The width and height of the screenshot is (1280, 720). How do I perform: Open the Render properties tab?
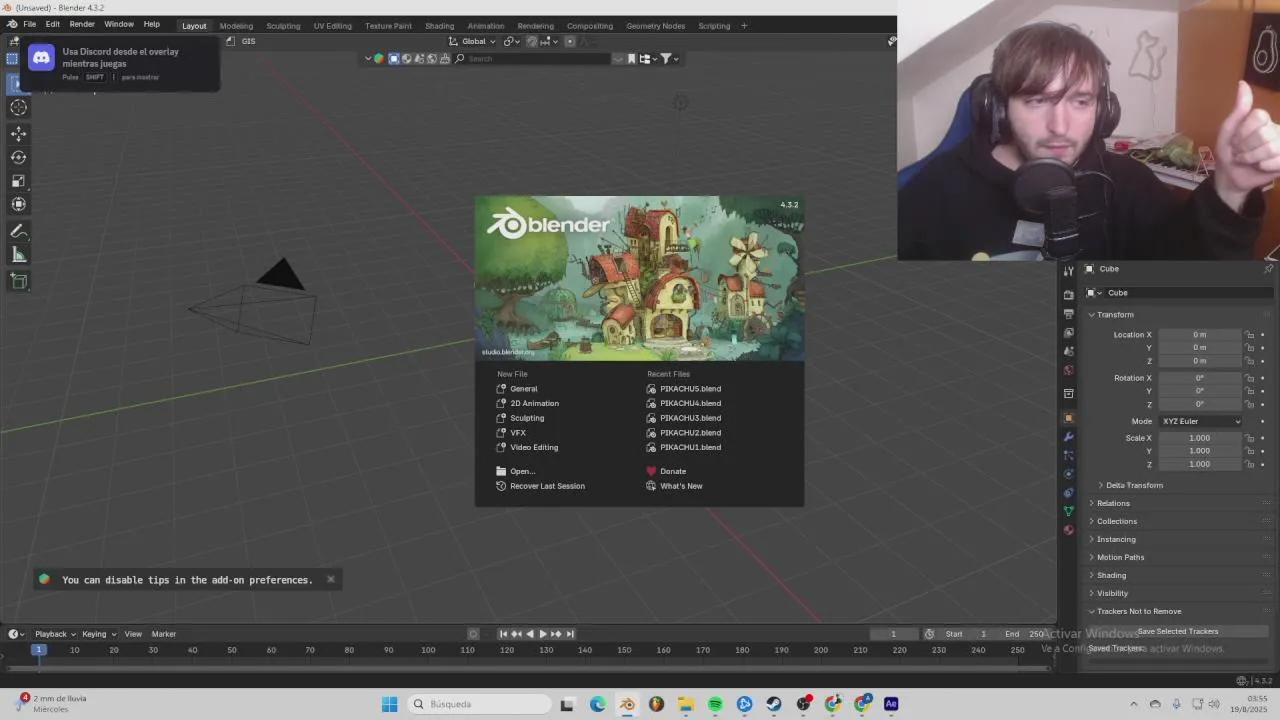(1068, 294)
